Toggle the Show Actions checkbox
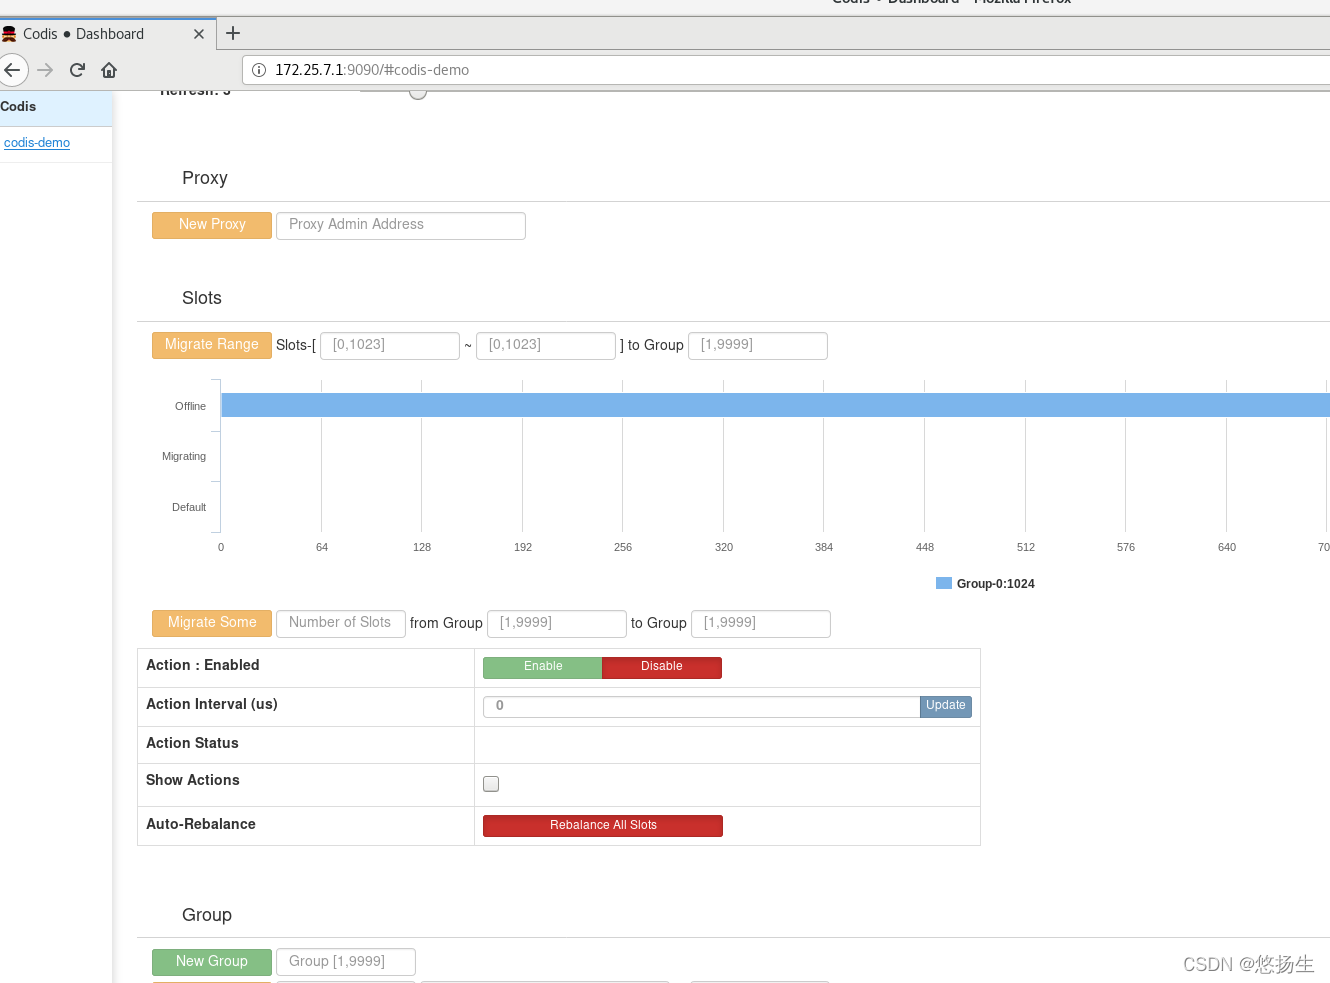The height and width of the screenshot is (983, 1330). coord(491,784)
